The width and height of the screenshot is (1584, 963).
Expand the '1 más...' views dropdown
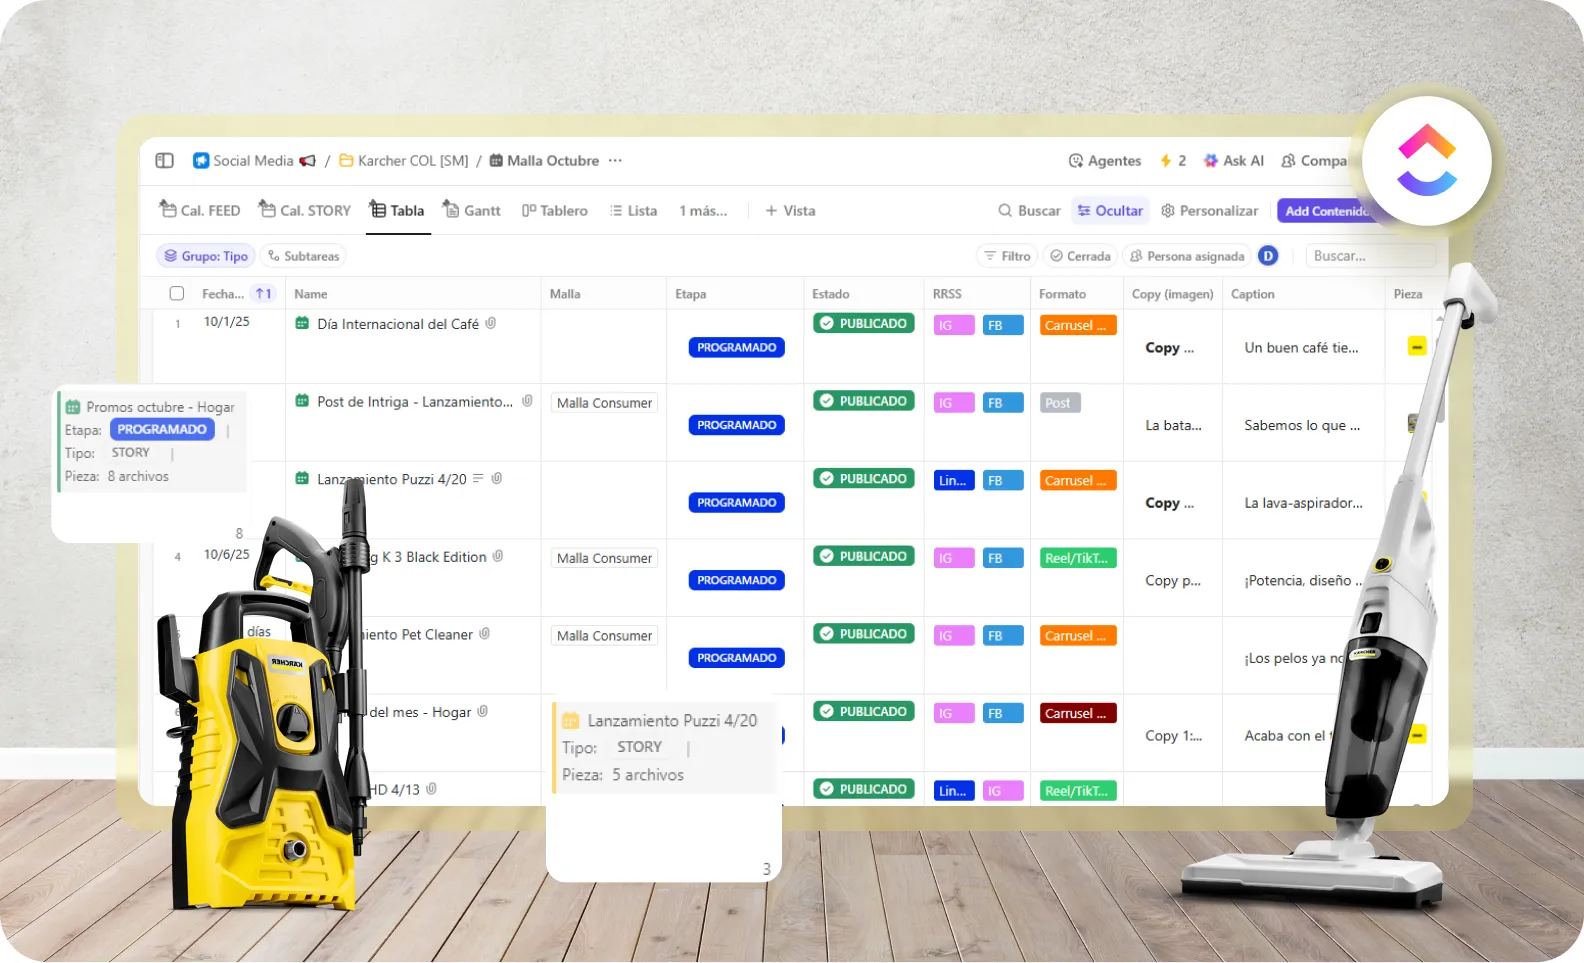point(703,211)
